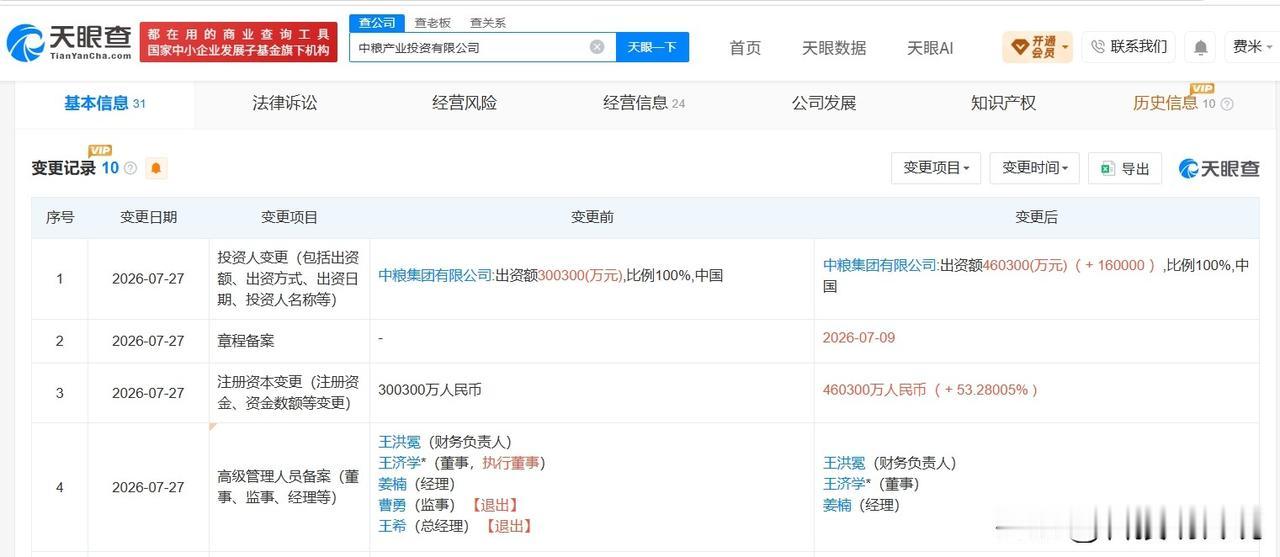Open 王希 (总经理) link

[x=391, y=526]
